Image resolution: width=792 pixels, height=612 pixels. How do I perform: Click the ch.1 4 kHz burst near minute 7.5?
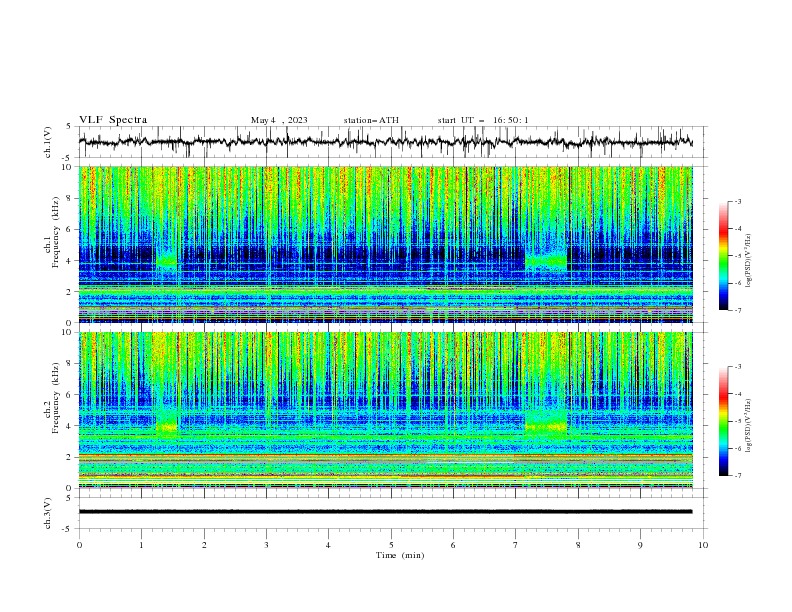(546, 260)
